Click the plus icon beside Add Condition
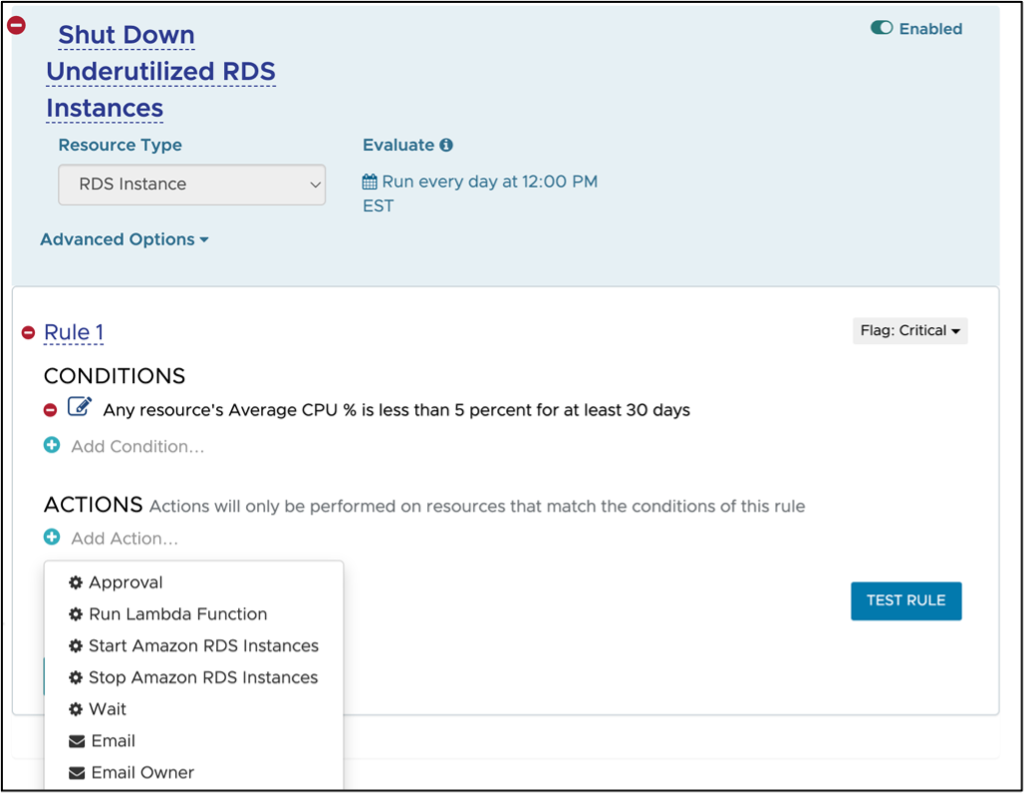Screen dimensions: 1026x797 pos(52,446)
